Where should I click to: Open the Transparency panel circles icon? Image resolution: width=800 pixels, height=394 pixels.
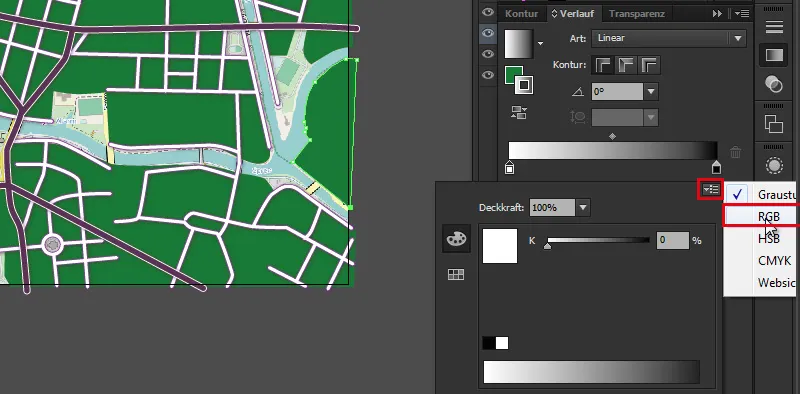pos(774,84)
